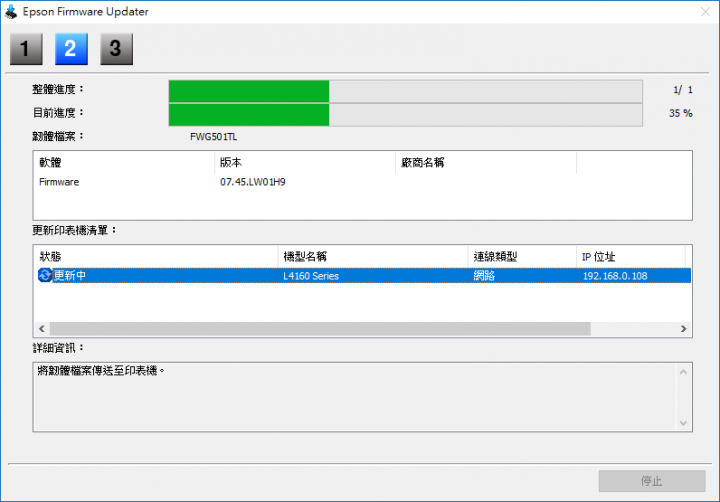Click the firmware file name FWG501TL
The height and width of the screenshot is (502, 720).
pos(214,137)
